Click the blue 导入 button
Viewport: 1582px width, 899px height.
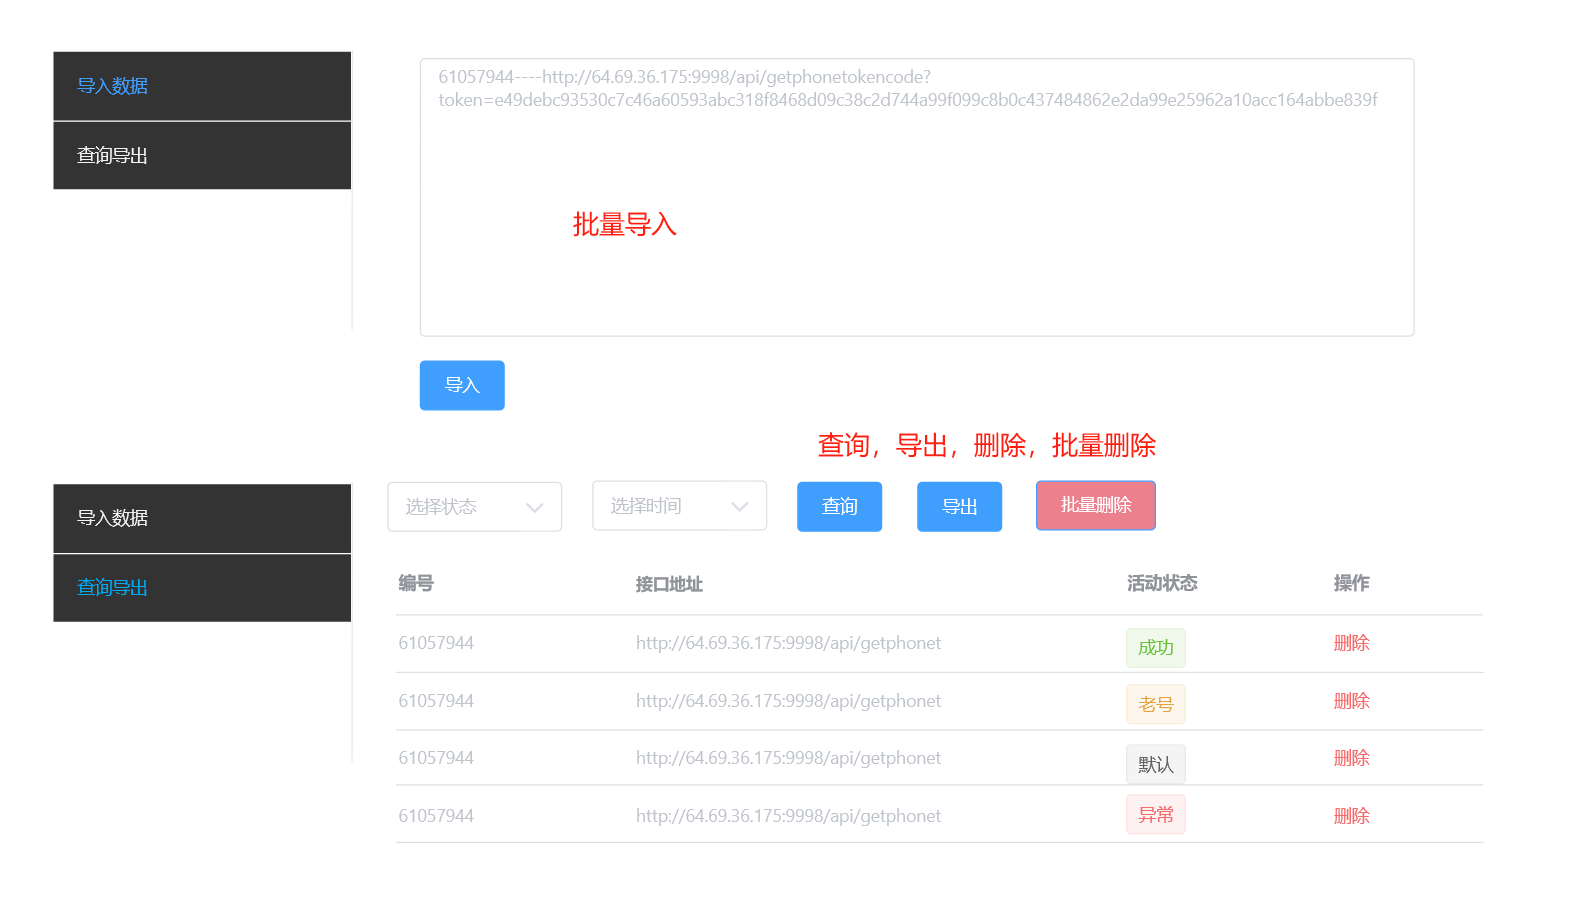tap(461, 385)
